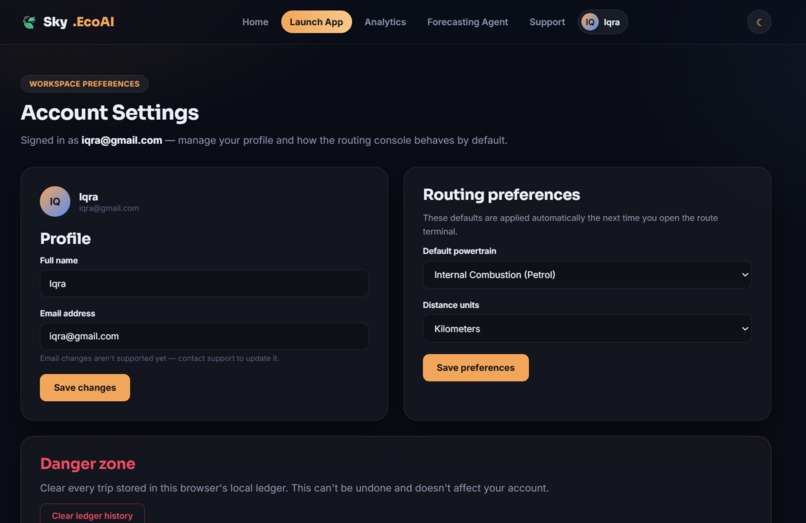Open the Distance units dropdown

[x=587, y=329]
